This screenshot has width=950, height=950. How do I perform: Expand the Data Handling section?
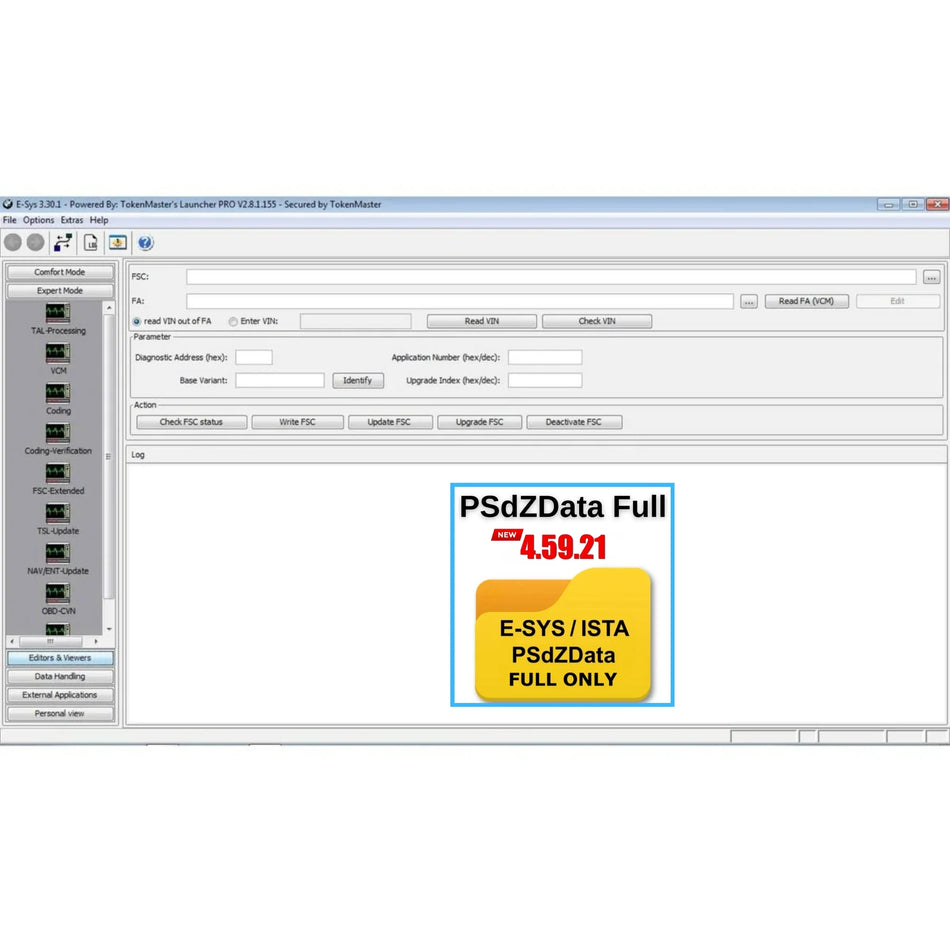pyautogui.click(x=60, y=676)
